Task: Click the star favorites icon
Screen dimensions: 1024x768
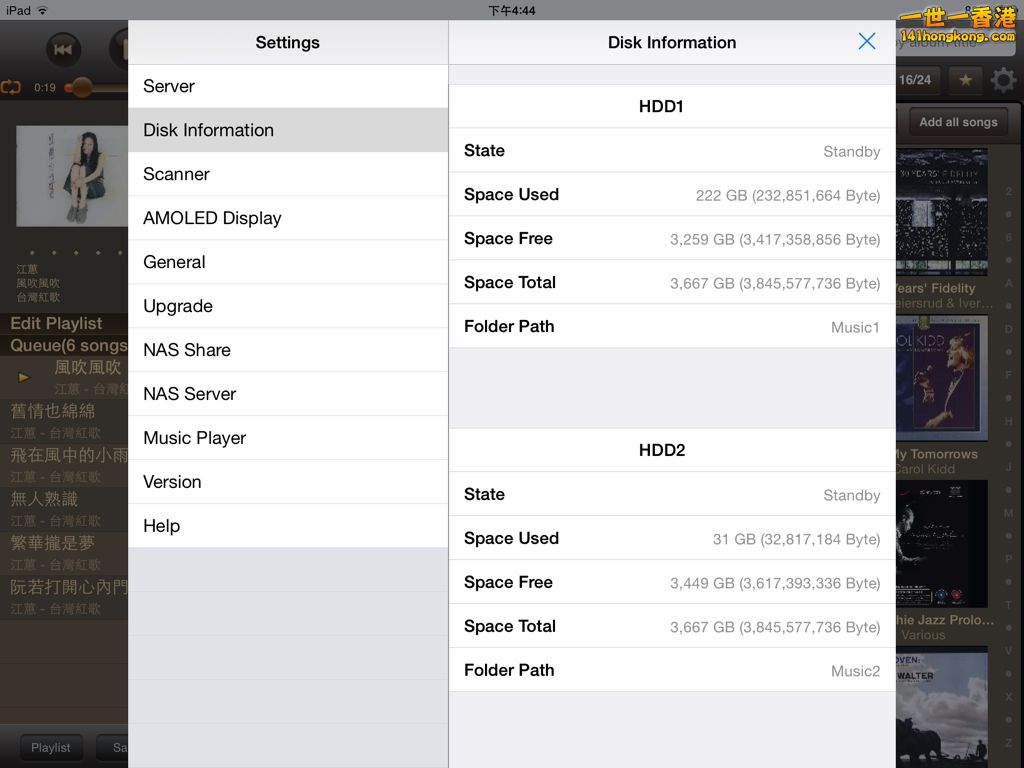Action: coord(965,80)
